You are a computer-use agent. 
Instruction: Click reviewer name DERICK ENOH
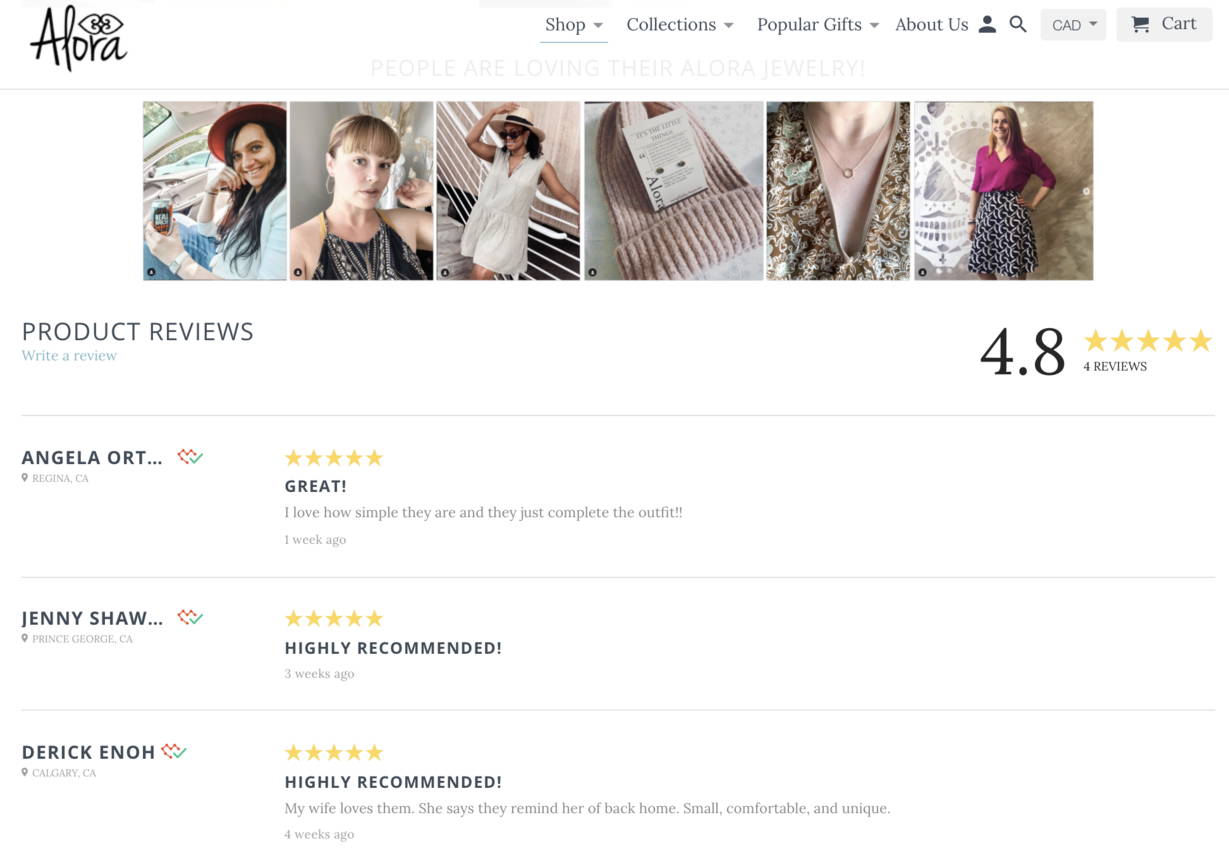[x=88, y=752]
